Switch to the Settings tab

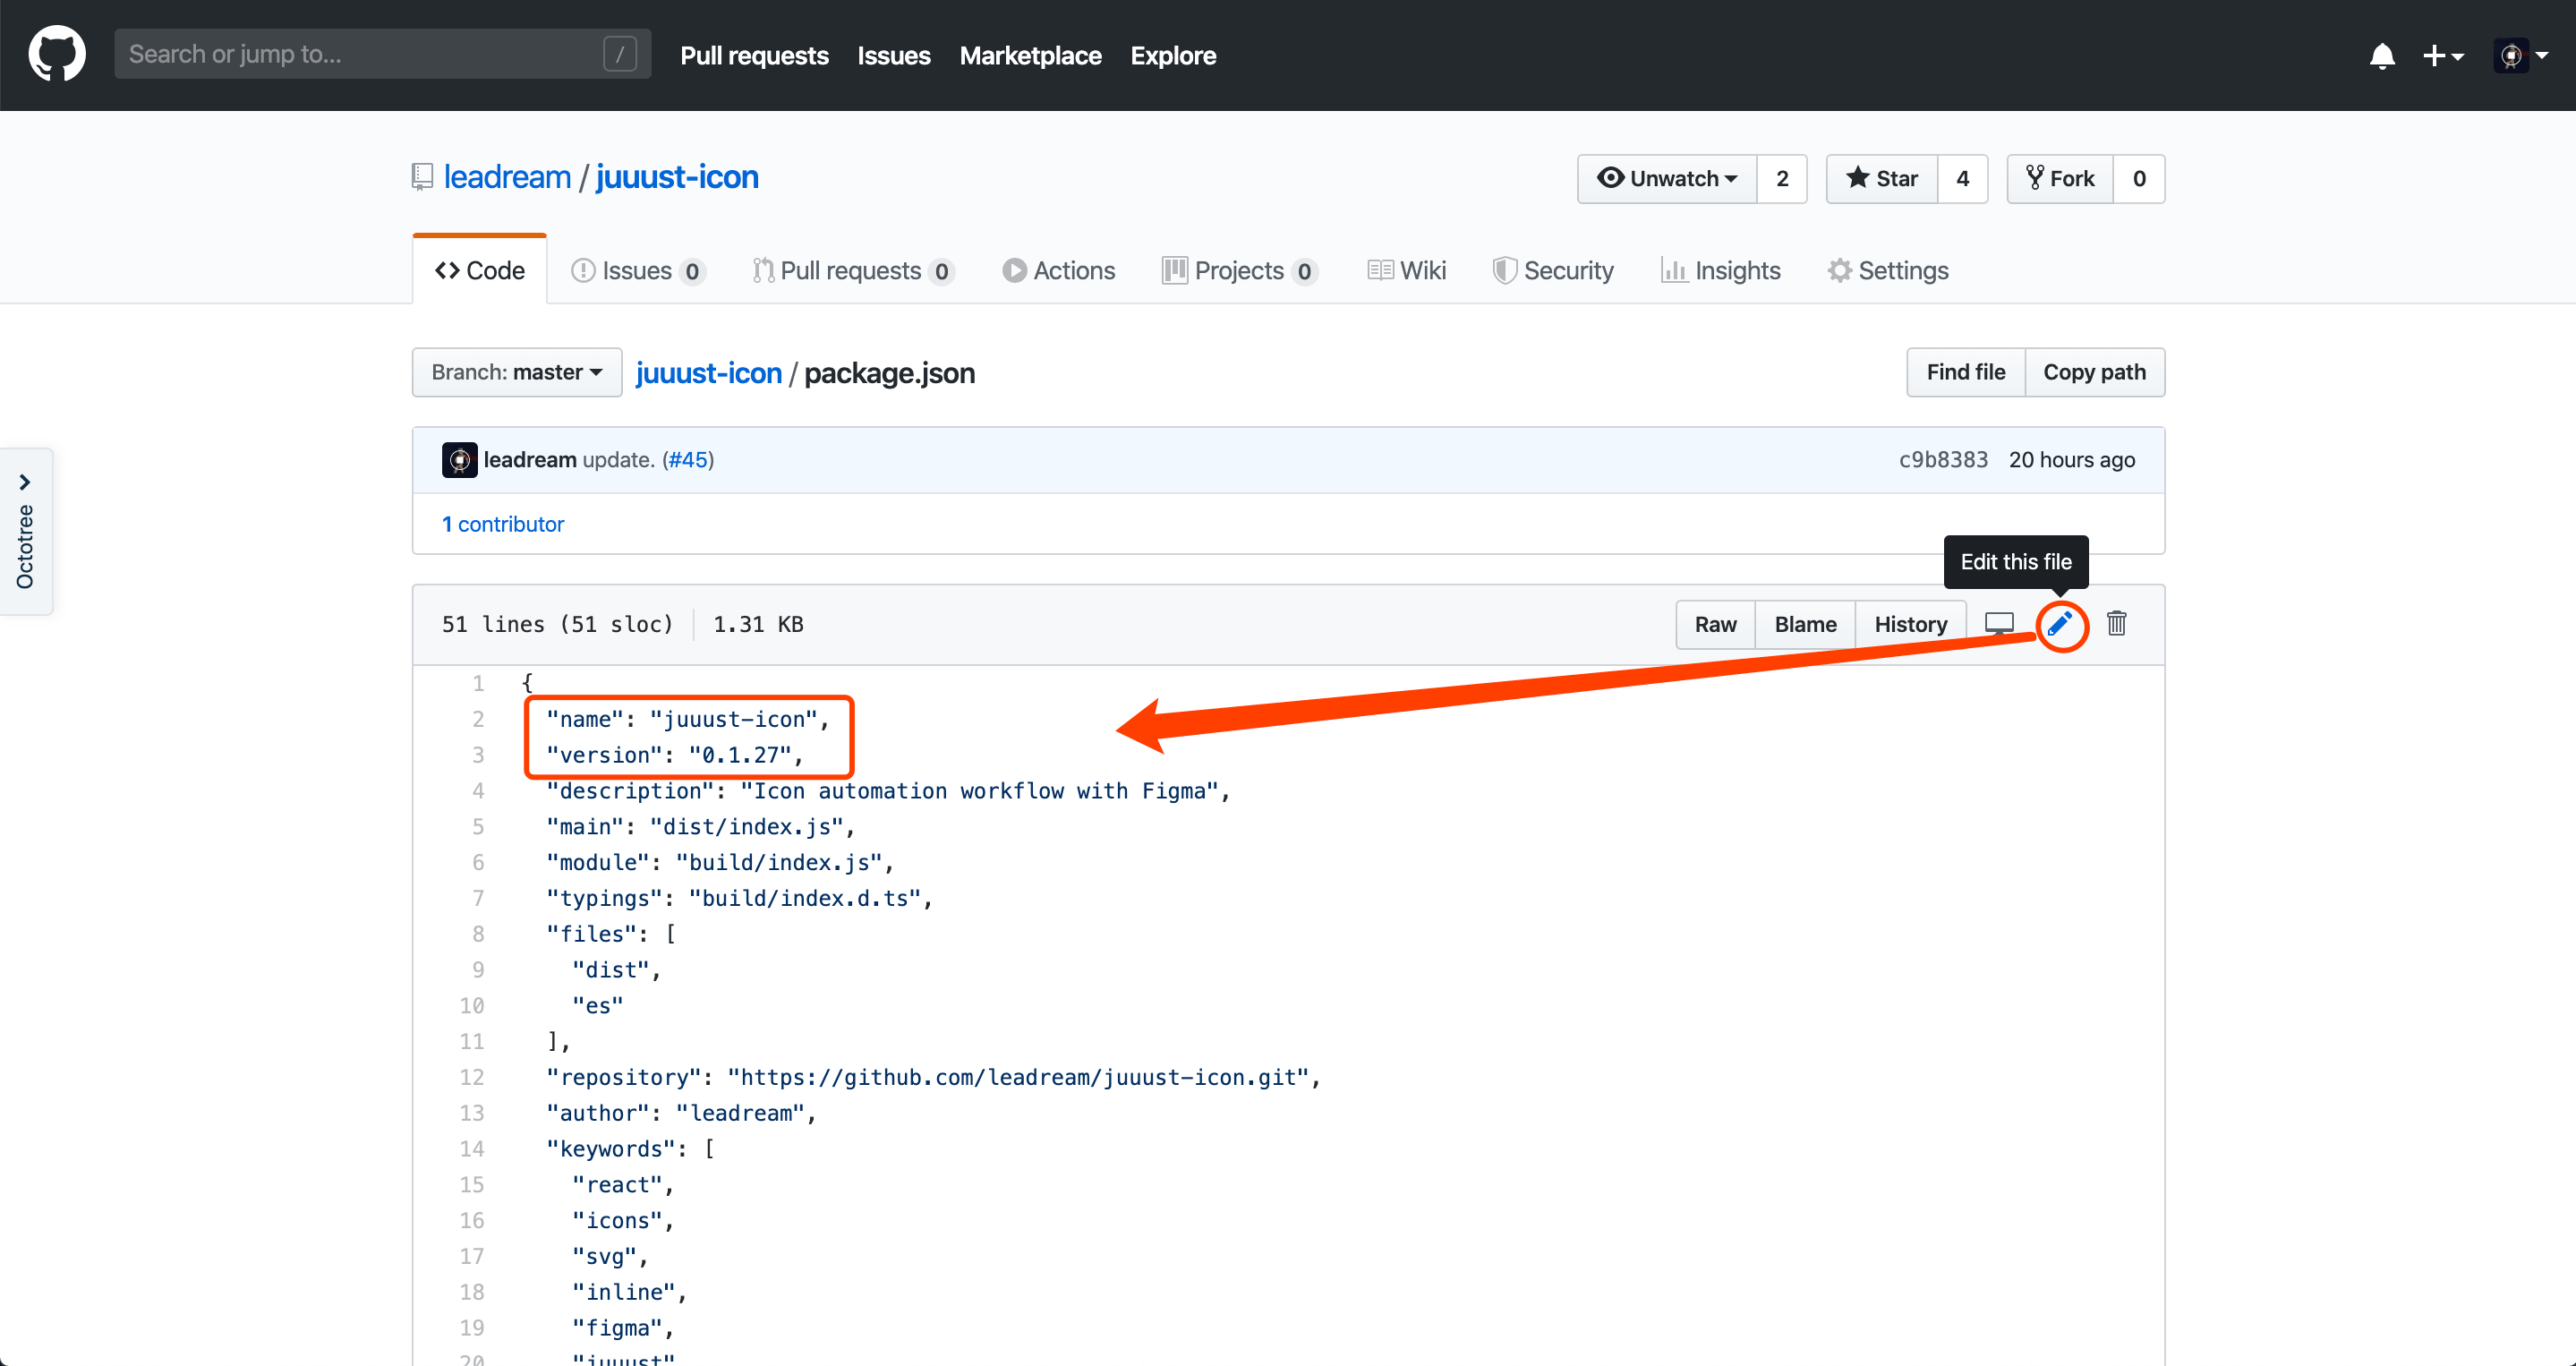tap(1888, 271)
